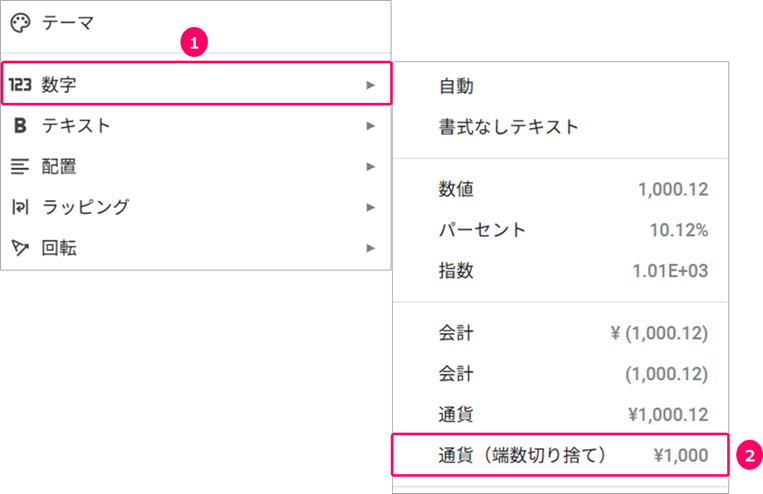
Task: Expand the テキスト submenu arrow
Action: pos(371,126)
